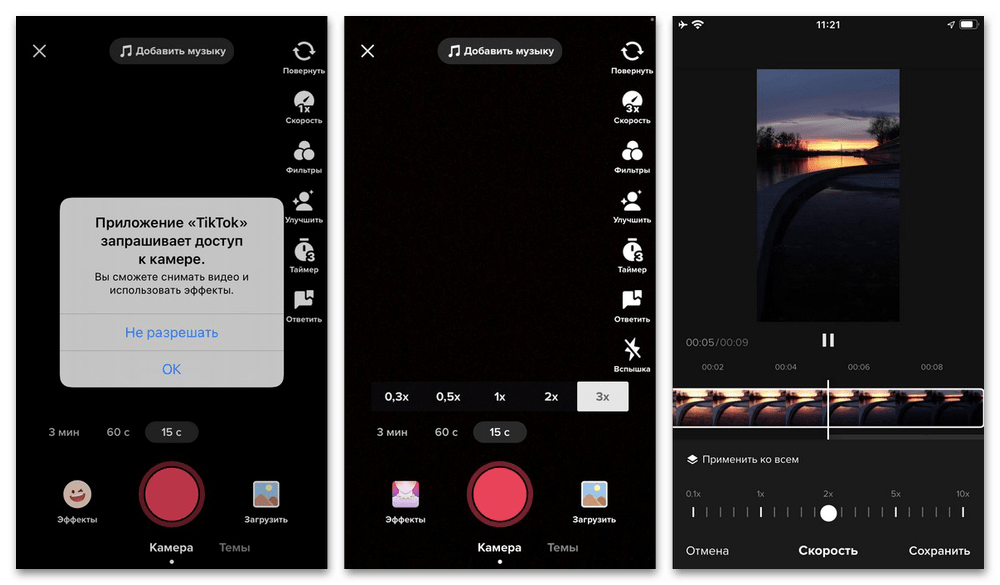Tap the smiley-face Эффекты icon
The image size is (1000, 585).
coord(77,494)
